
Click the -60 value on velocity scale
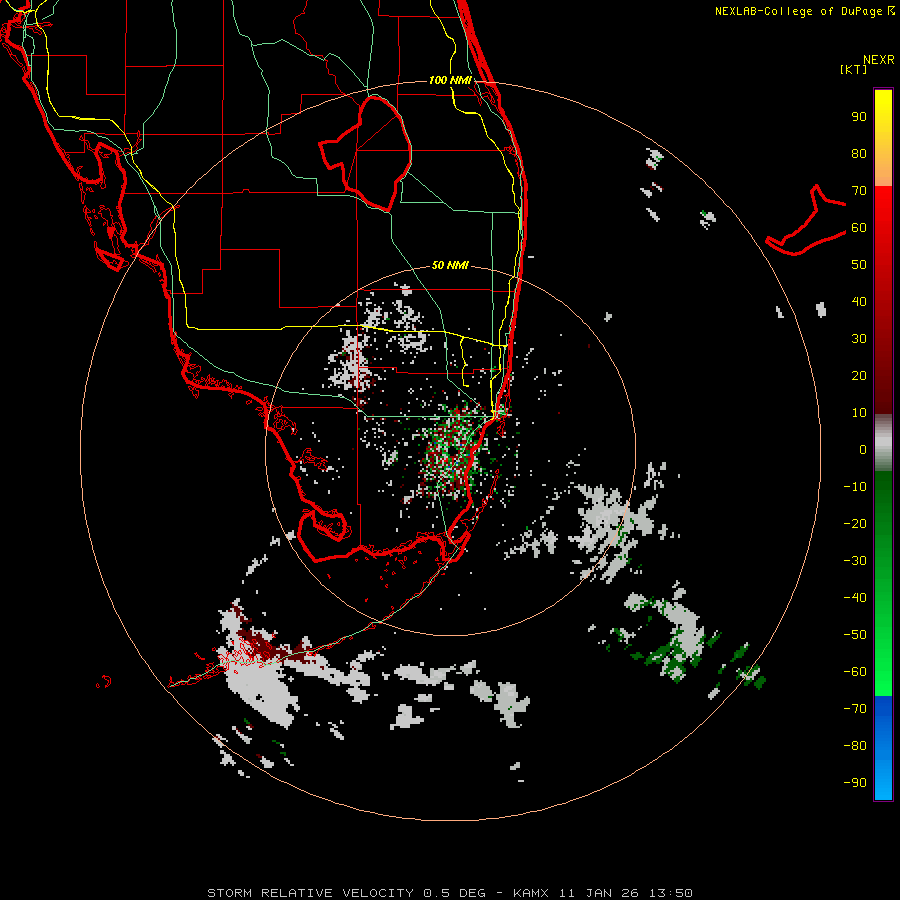click(855, 672)
